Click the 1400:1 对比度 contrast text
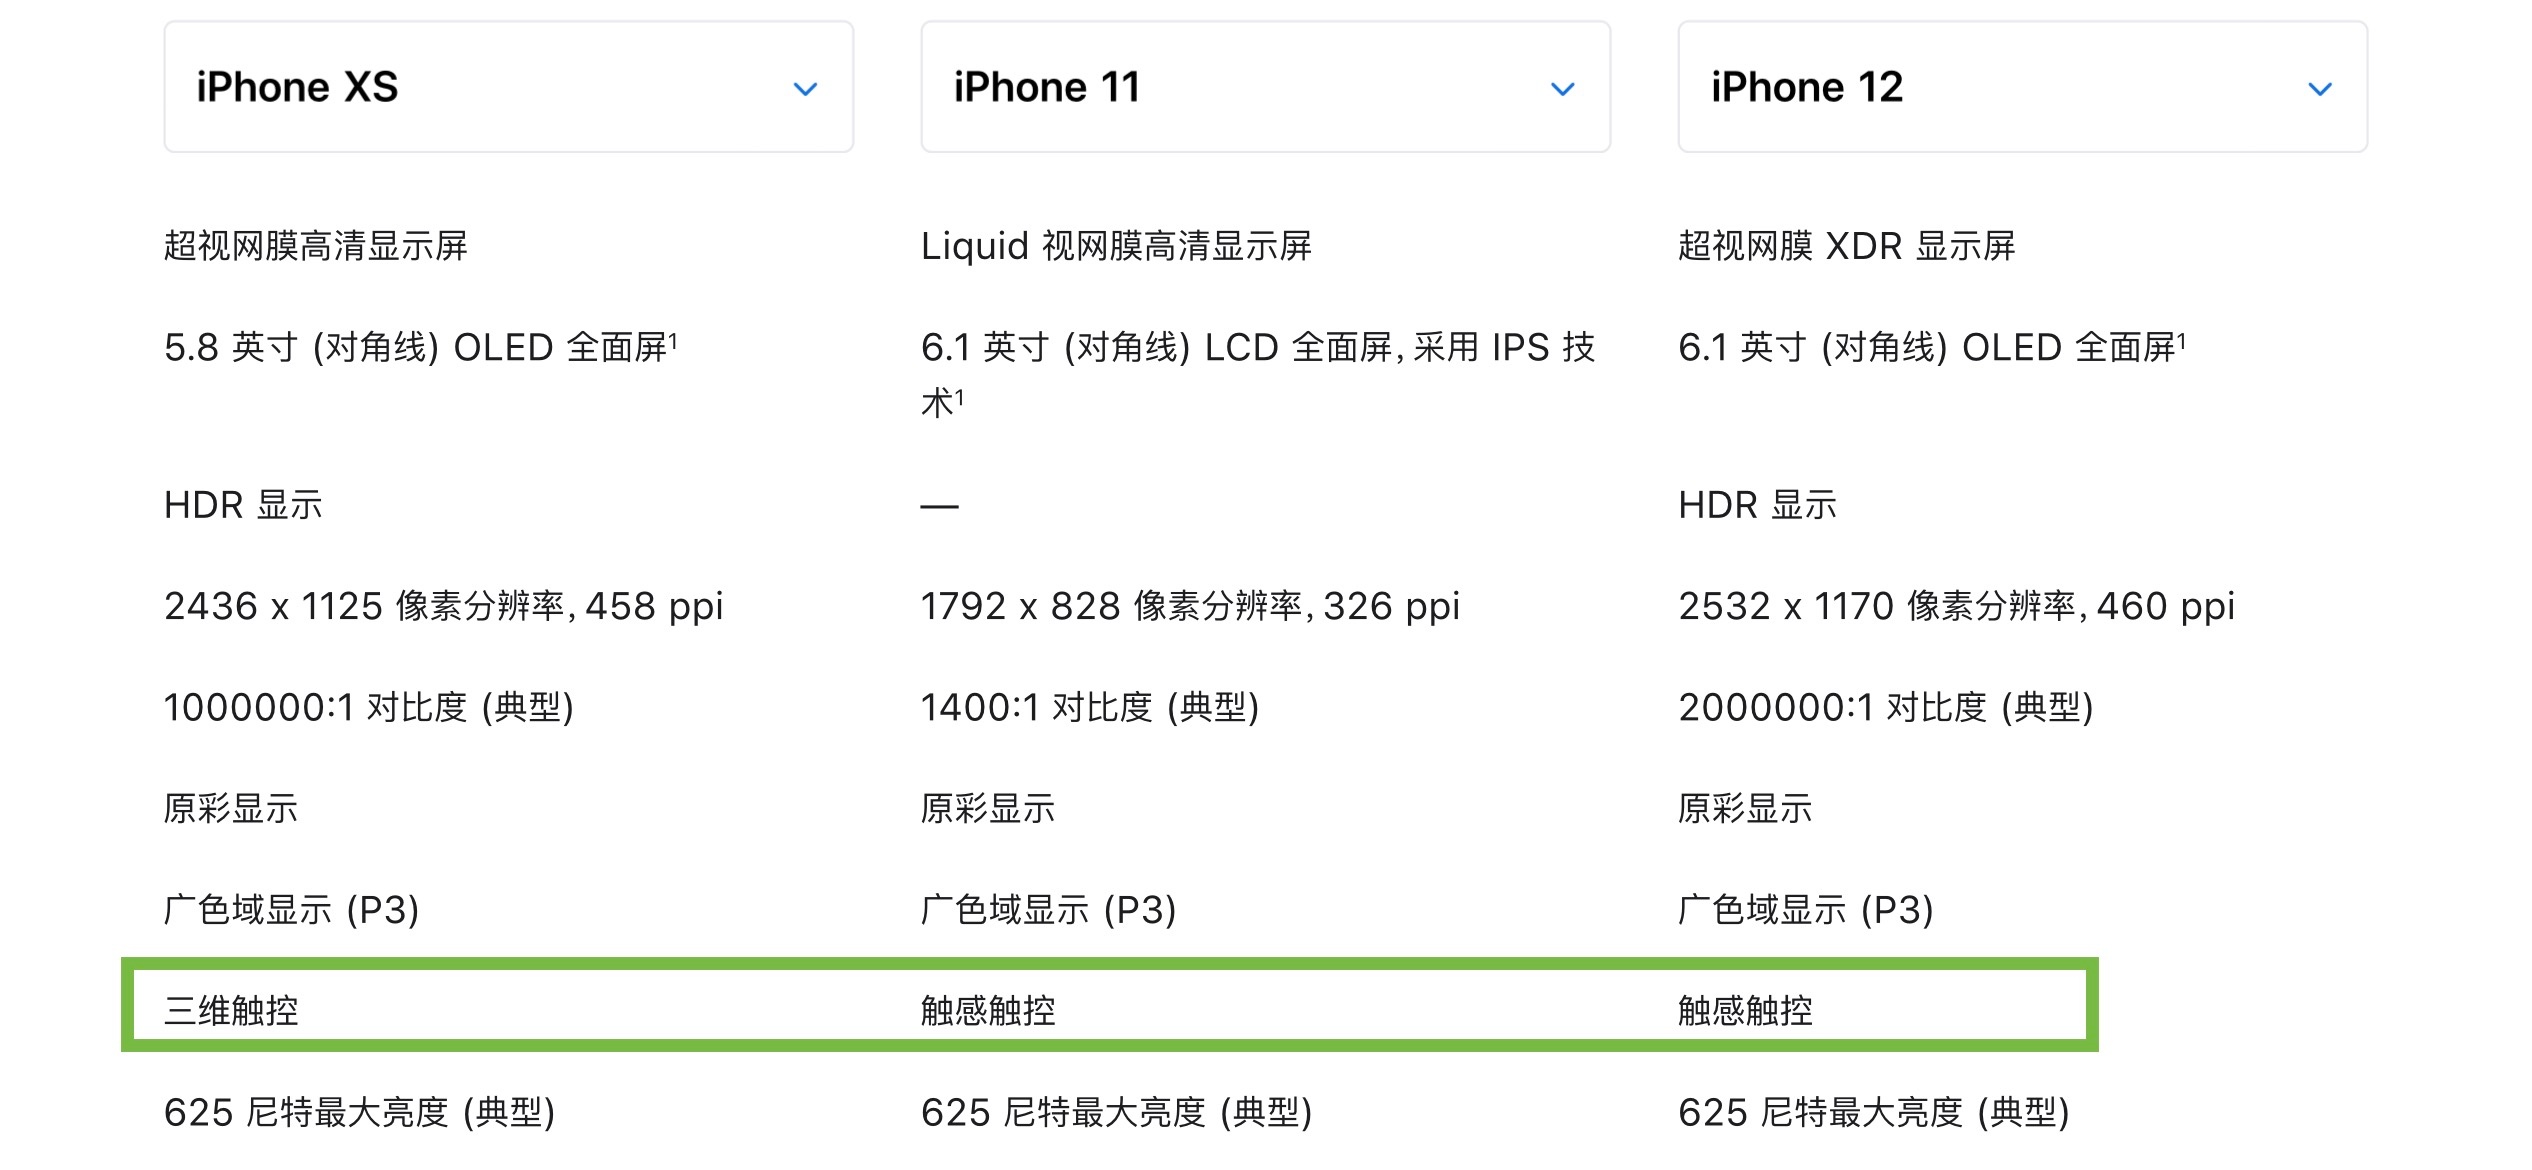Image resolution: width=2532 pixels, height=1170 pixels. [x=1089, y=707]
